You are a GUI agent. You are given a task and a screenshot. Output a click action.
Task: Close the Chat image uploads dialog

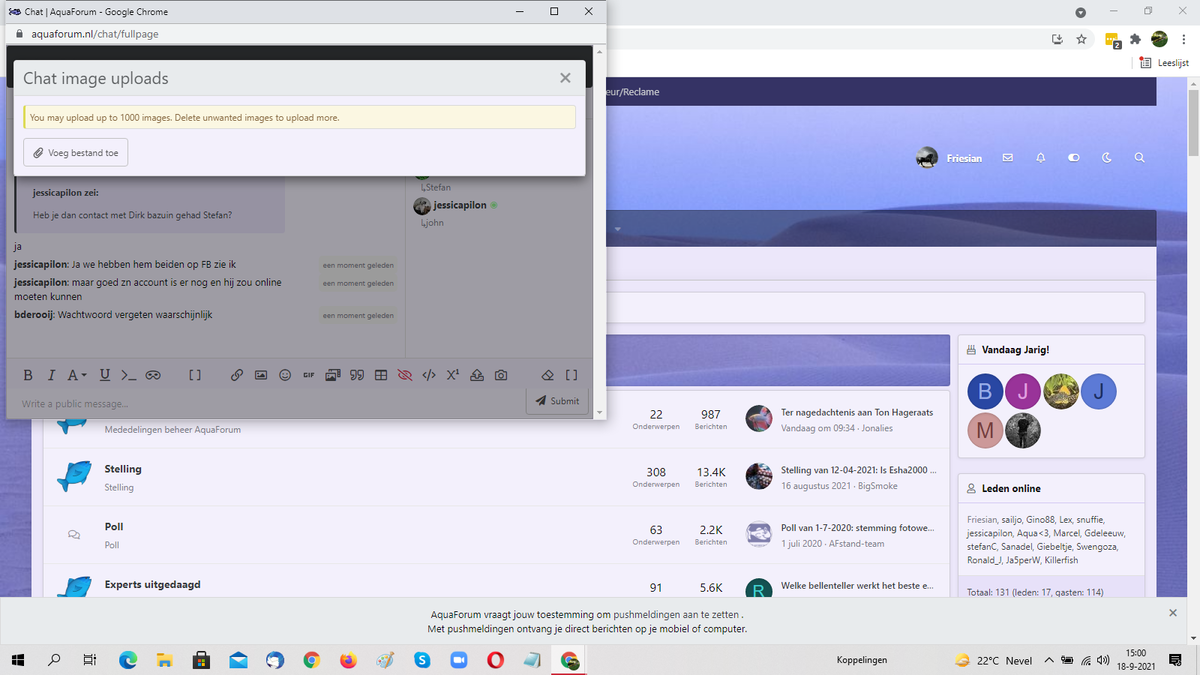(565, 78)
